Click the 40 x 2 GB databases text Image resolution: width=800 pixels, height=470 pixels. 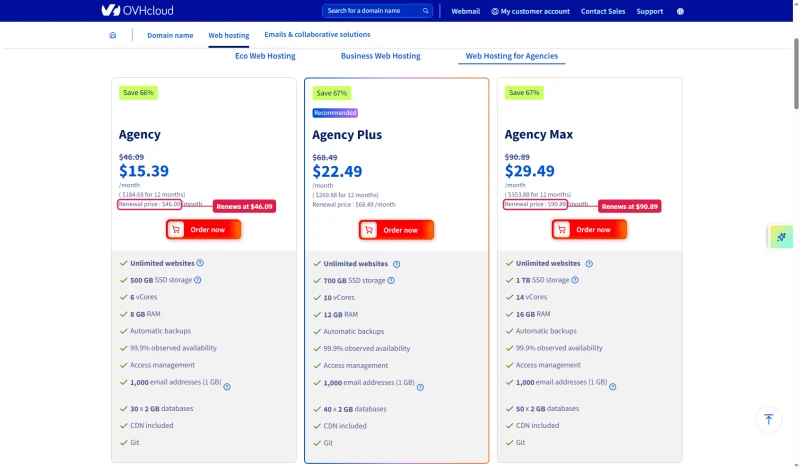pyautogui.click(x=355, y=409)
